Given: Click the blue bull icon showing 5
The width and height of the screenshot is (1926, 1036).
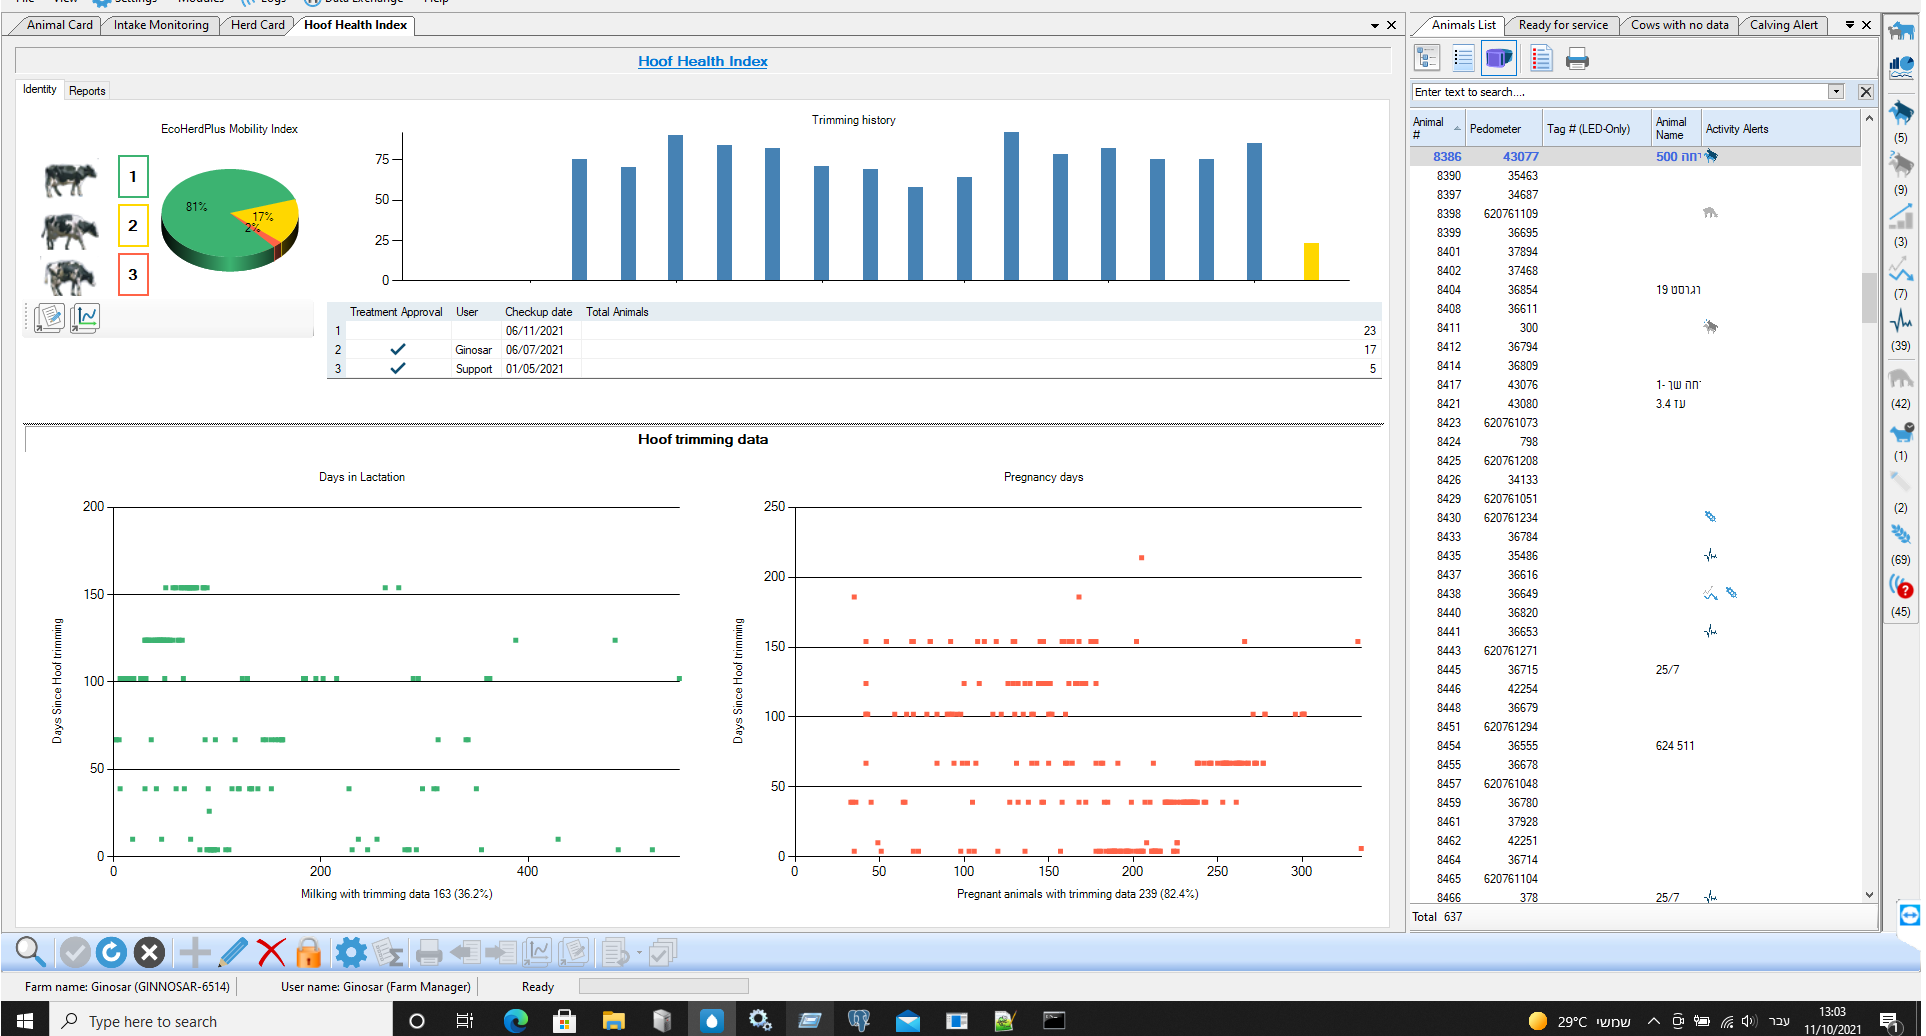Looking at the screenshot, I should (1901, 111).
